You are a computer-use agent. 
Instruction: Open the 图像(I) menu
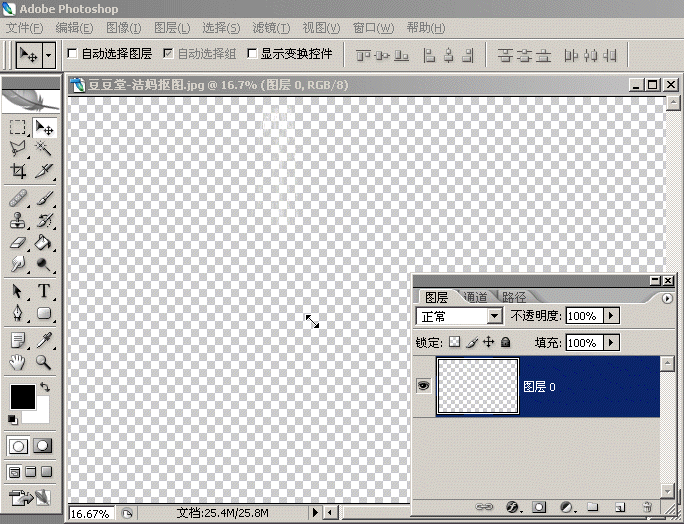coord(124,28)
